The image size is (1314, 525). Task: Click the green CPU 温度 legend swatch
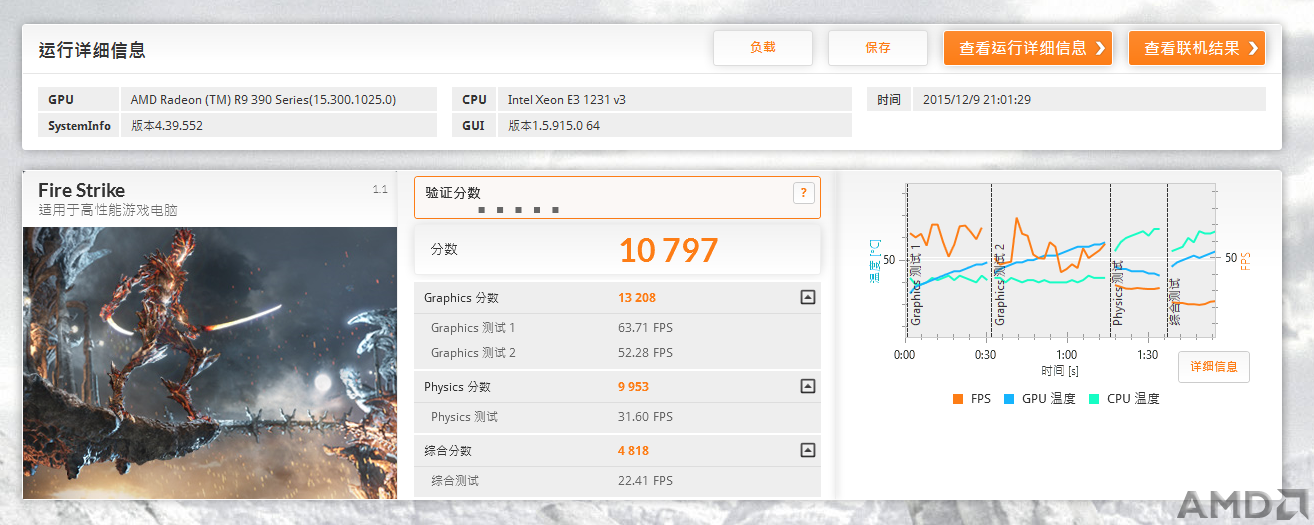1093,398
